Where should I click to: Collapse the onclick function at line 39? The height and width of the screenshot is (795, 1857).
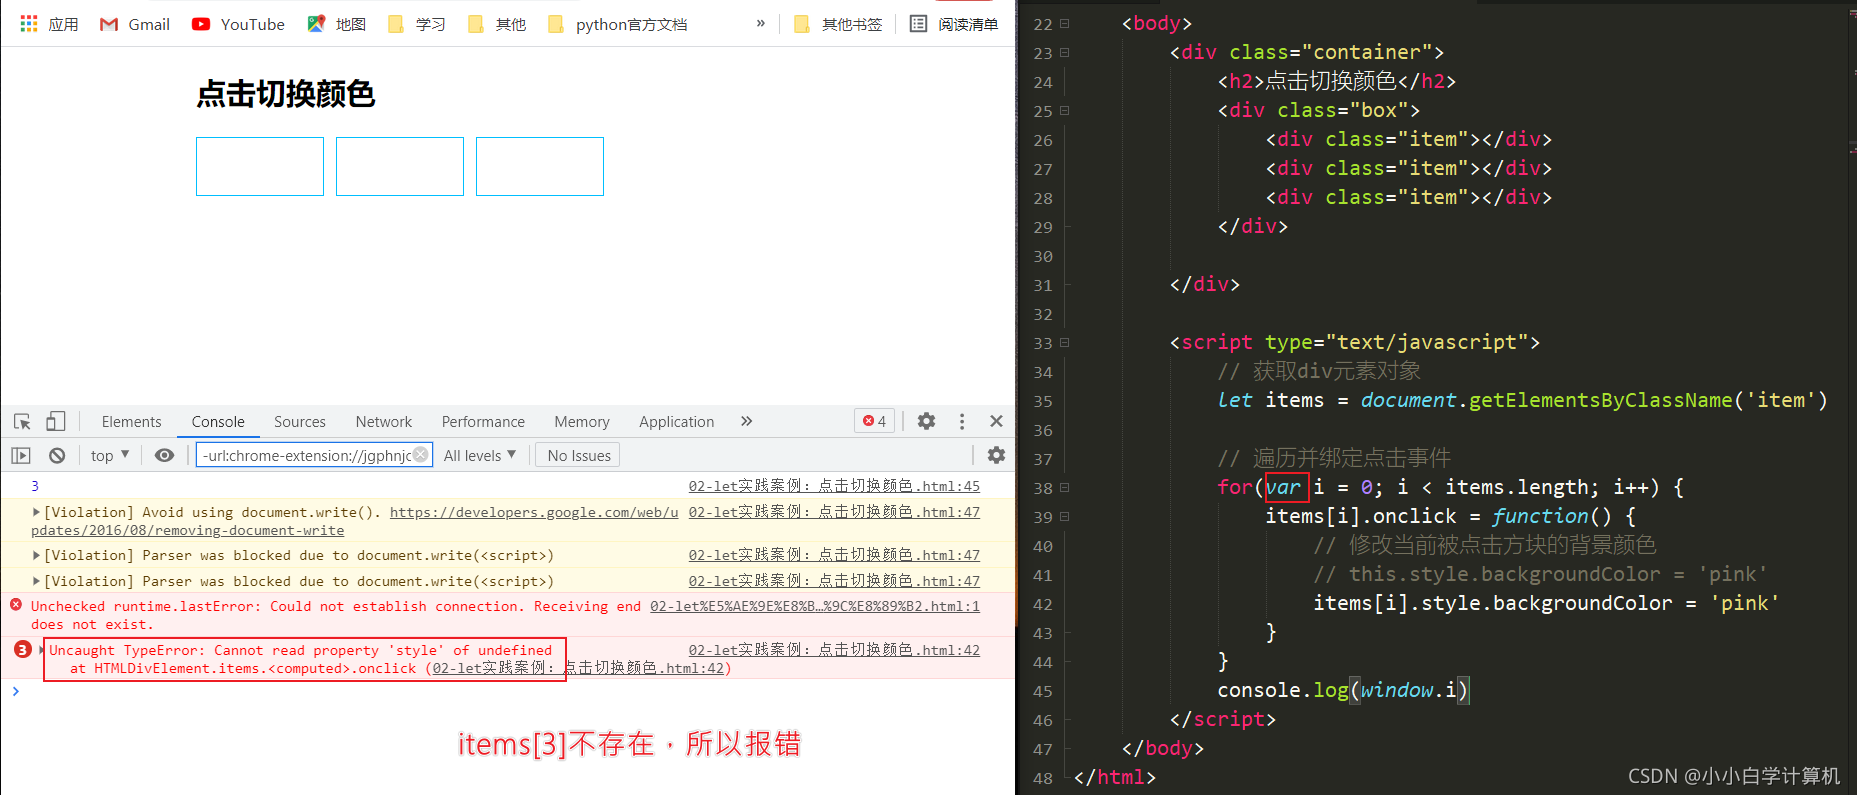(x=1065, y=516)
